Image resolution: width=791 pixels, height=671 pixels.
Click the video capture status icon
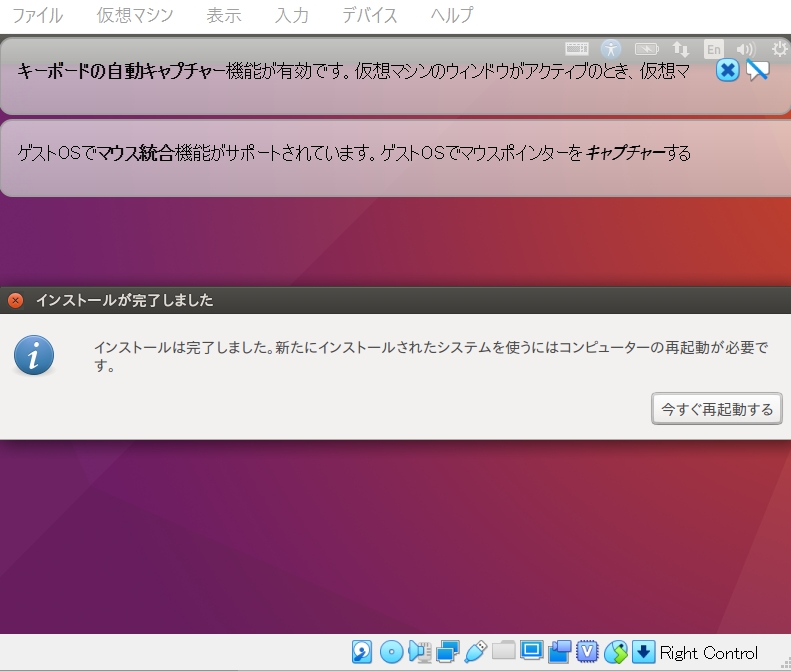[x=559, y=652]
